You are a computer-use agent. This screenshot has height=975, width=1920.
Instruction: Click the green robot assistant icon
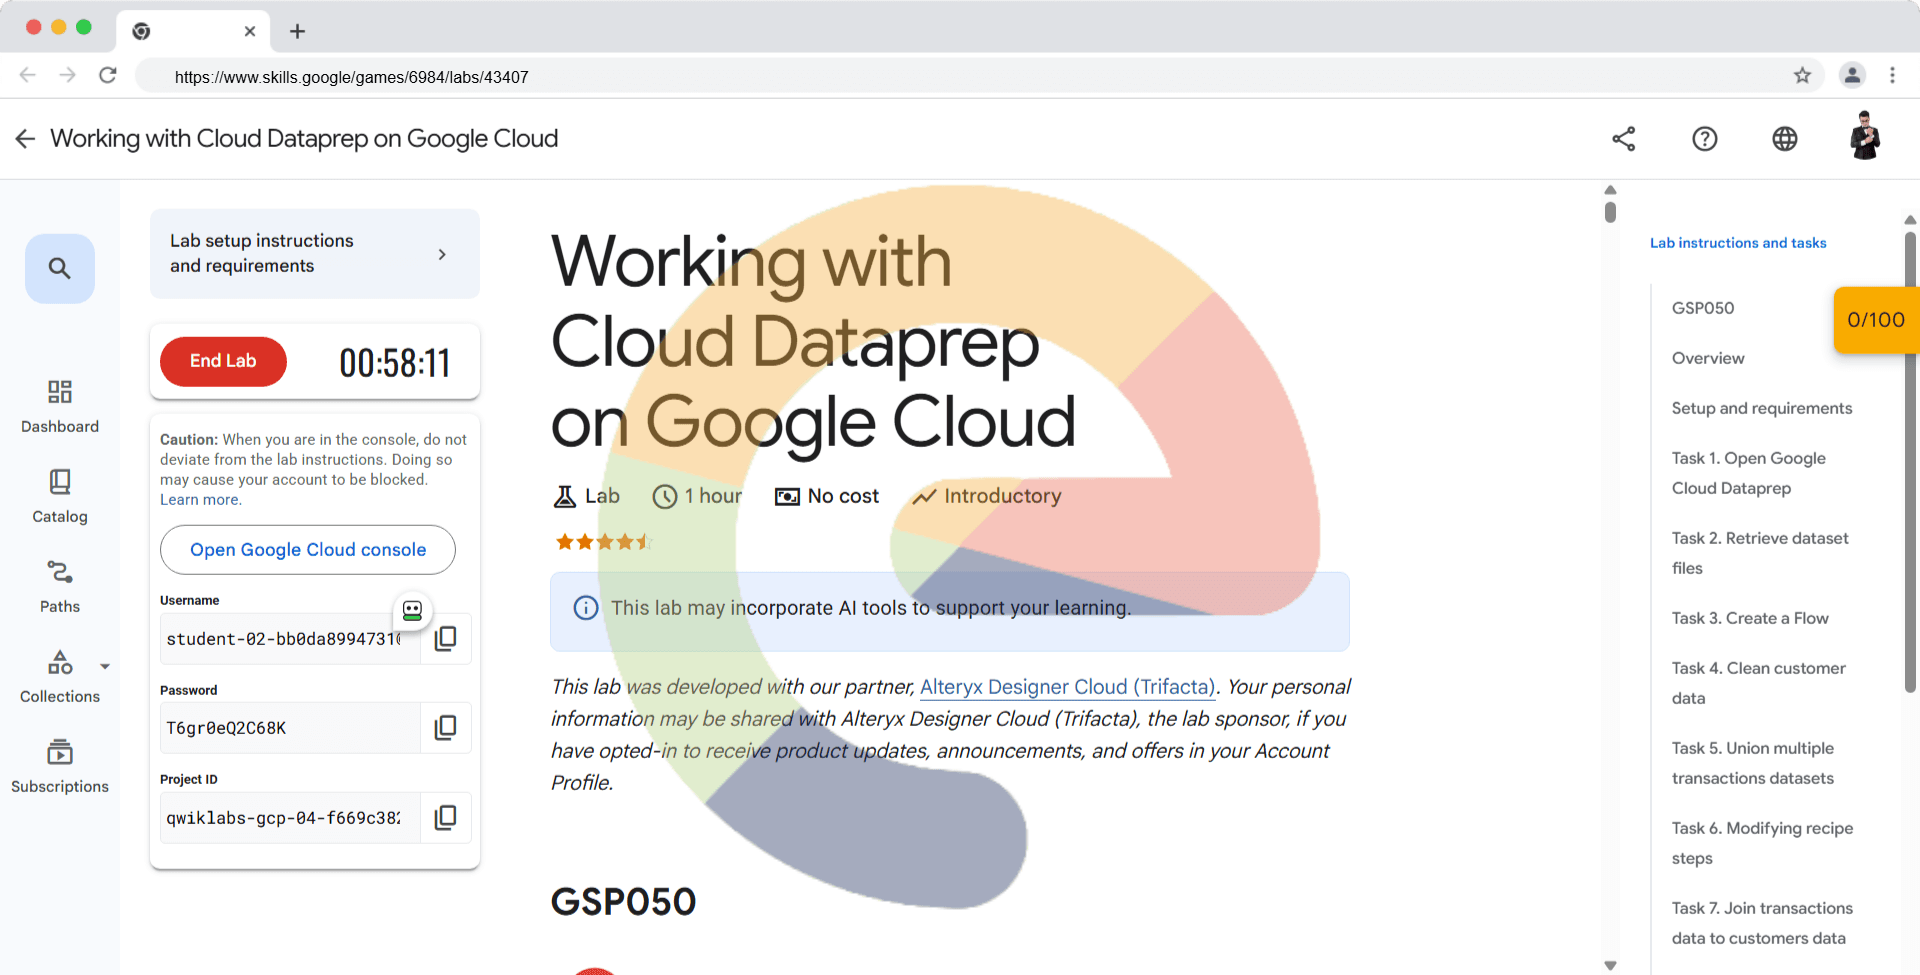[x=412, y=610]
